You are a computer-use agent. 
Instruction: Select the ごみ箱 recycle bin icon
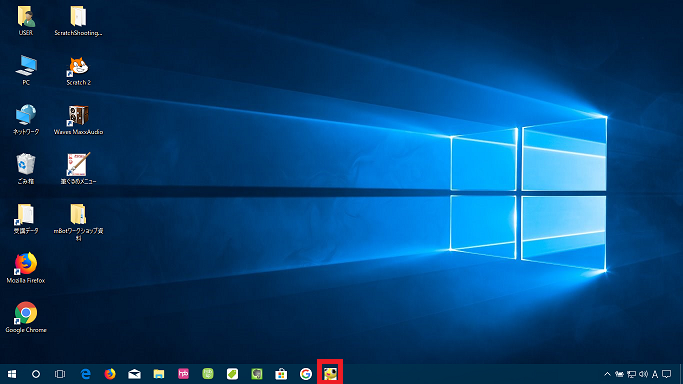26,168
